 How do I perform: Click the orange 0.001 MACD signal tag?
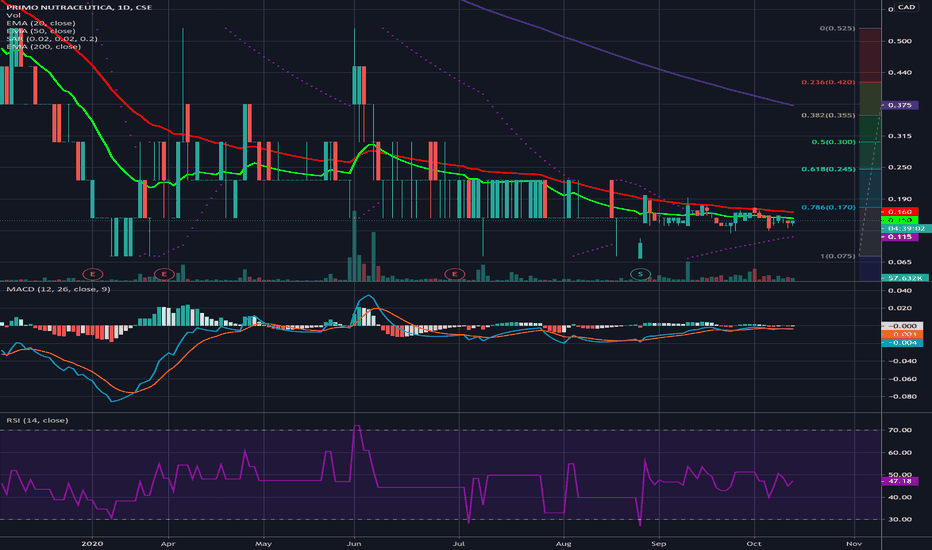tap(902, 334)
